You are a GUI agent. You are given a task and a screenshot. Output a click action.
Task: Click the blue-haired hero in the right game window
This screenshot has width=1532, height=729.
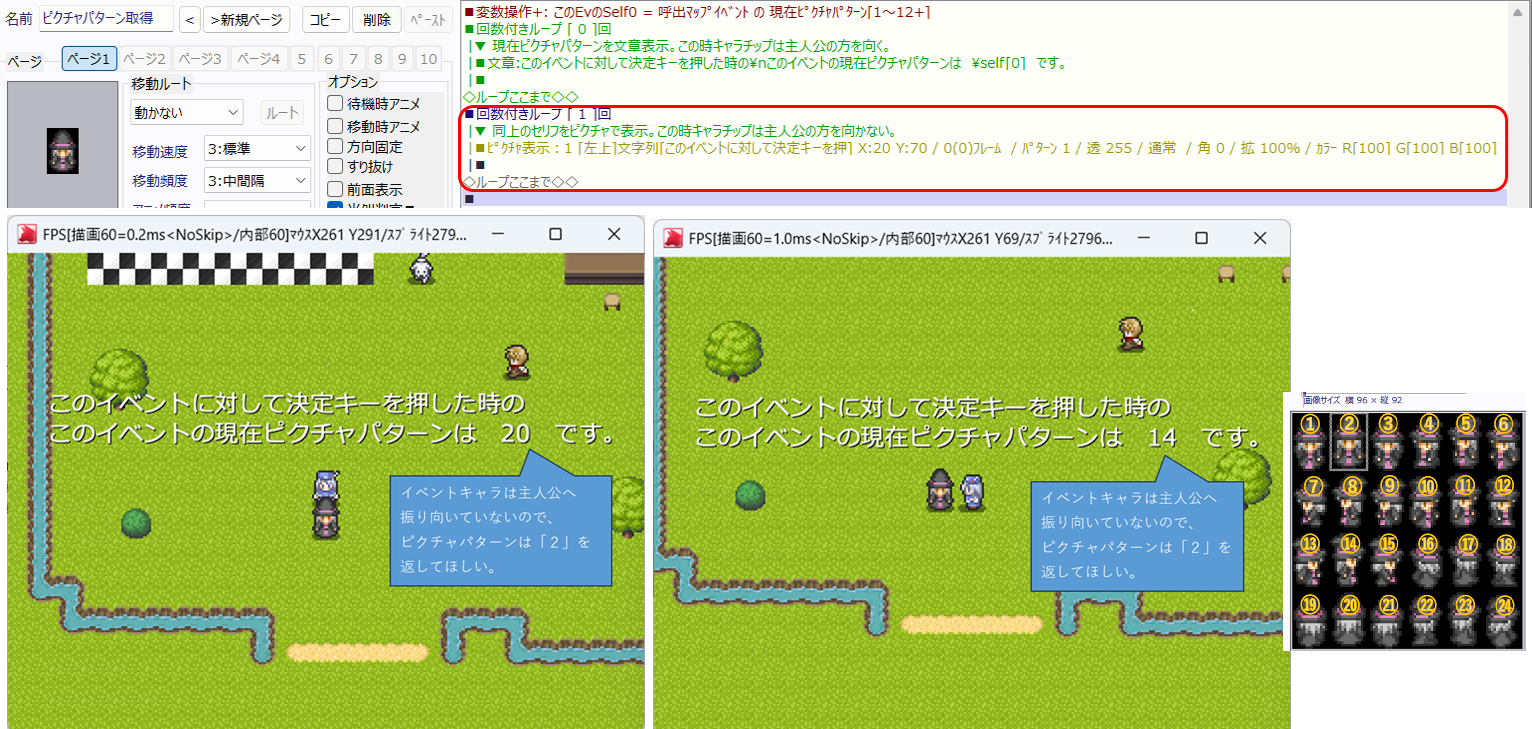click(972, 492)
